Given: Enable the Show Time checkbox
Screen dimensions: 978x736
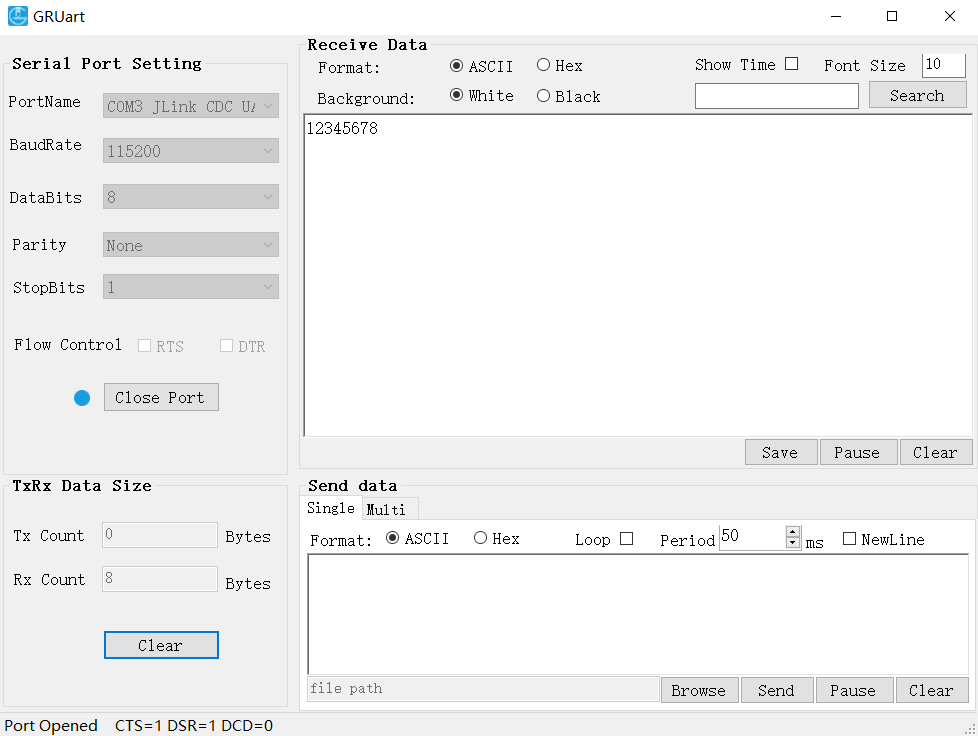Looking at the screenshot, I should coord(791,64).
